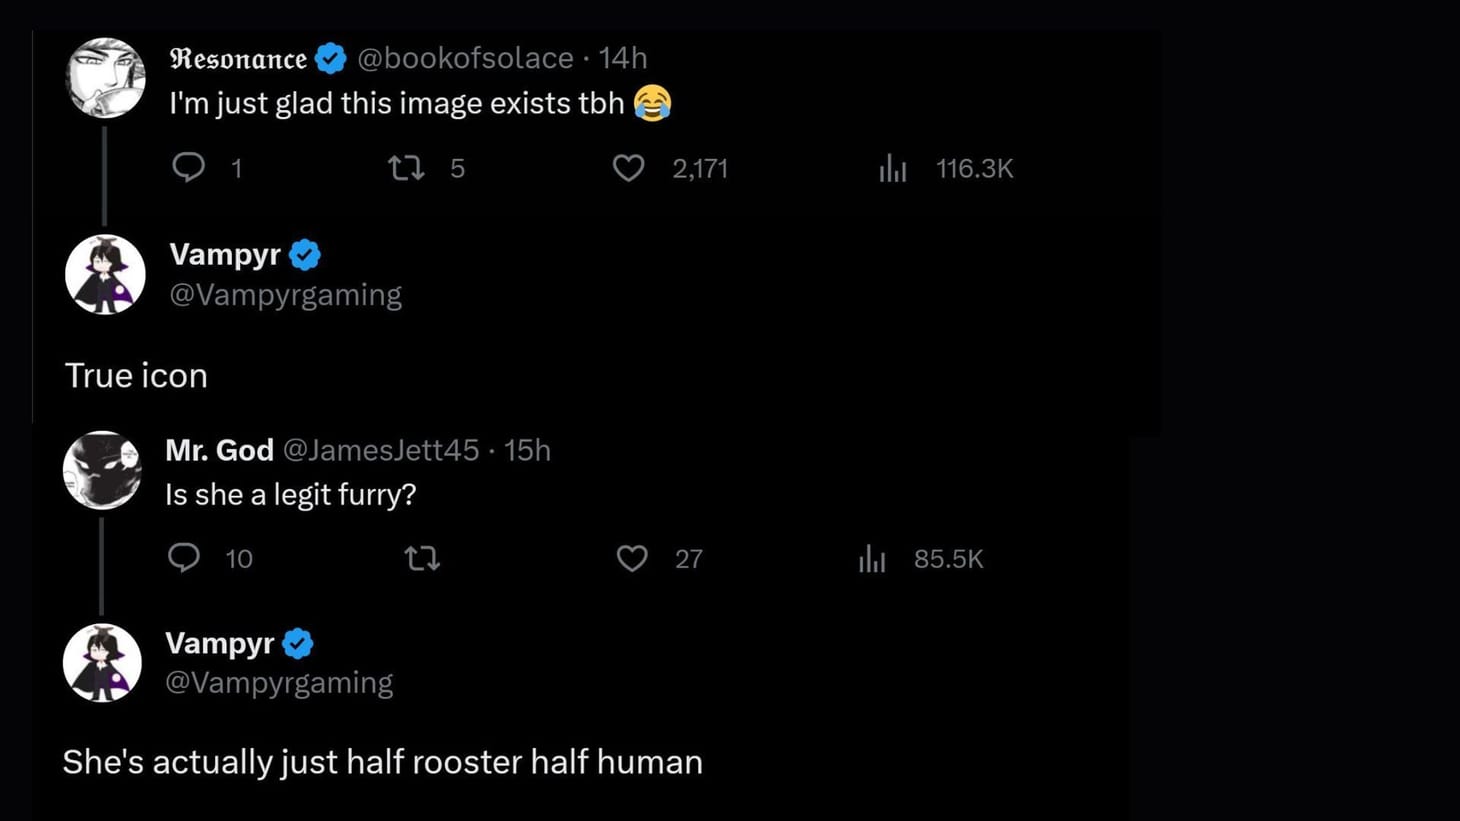Viewport: 1460px width, 821px height.
Task: Repost Mr. God's tweet
Action: click(x=422, y=558)
